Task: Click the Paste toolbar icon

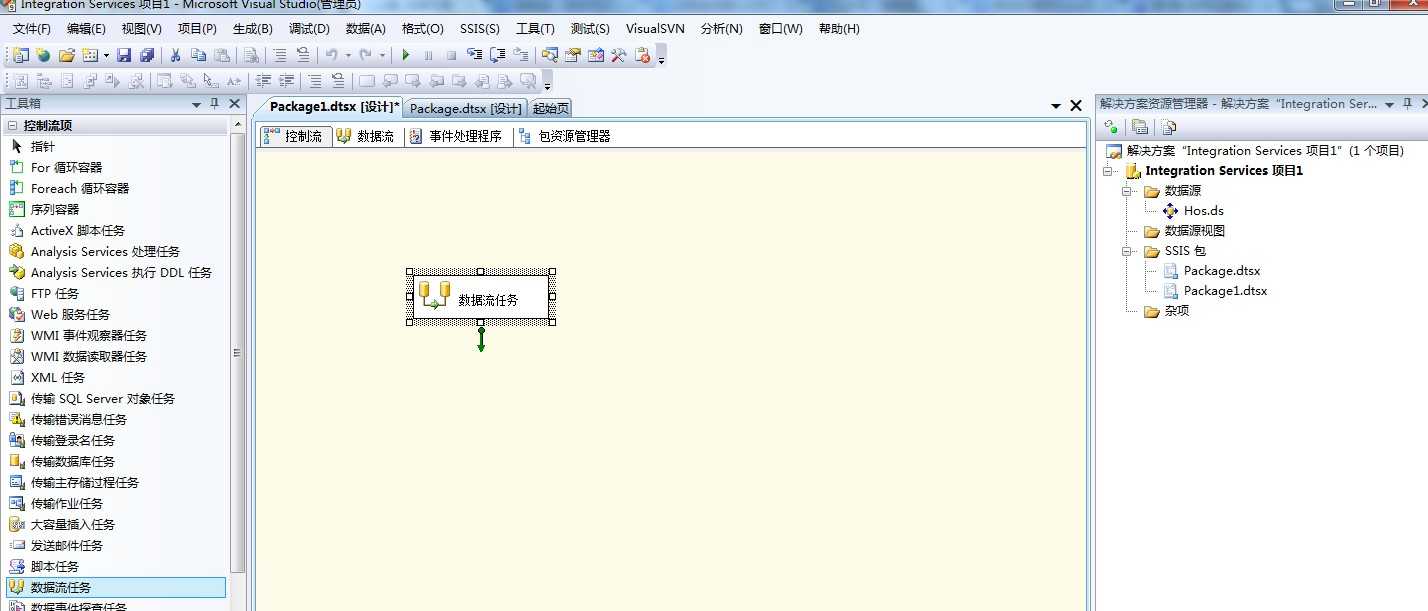Action: click(x=222, y=55)
